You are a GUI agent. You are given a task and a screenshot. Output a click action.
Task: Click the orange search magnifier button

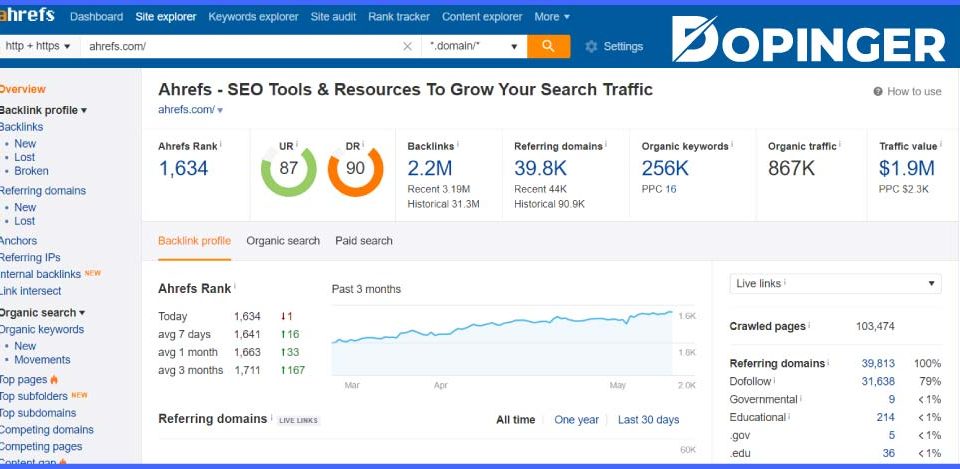click(548, 47)
